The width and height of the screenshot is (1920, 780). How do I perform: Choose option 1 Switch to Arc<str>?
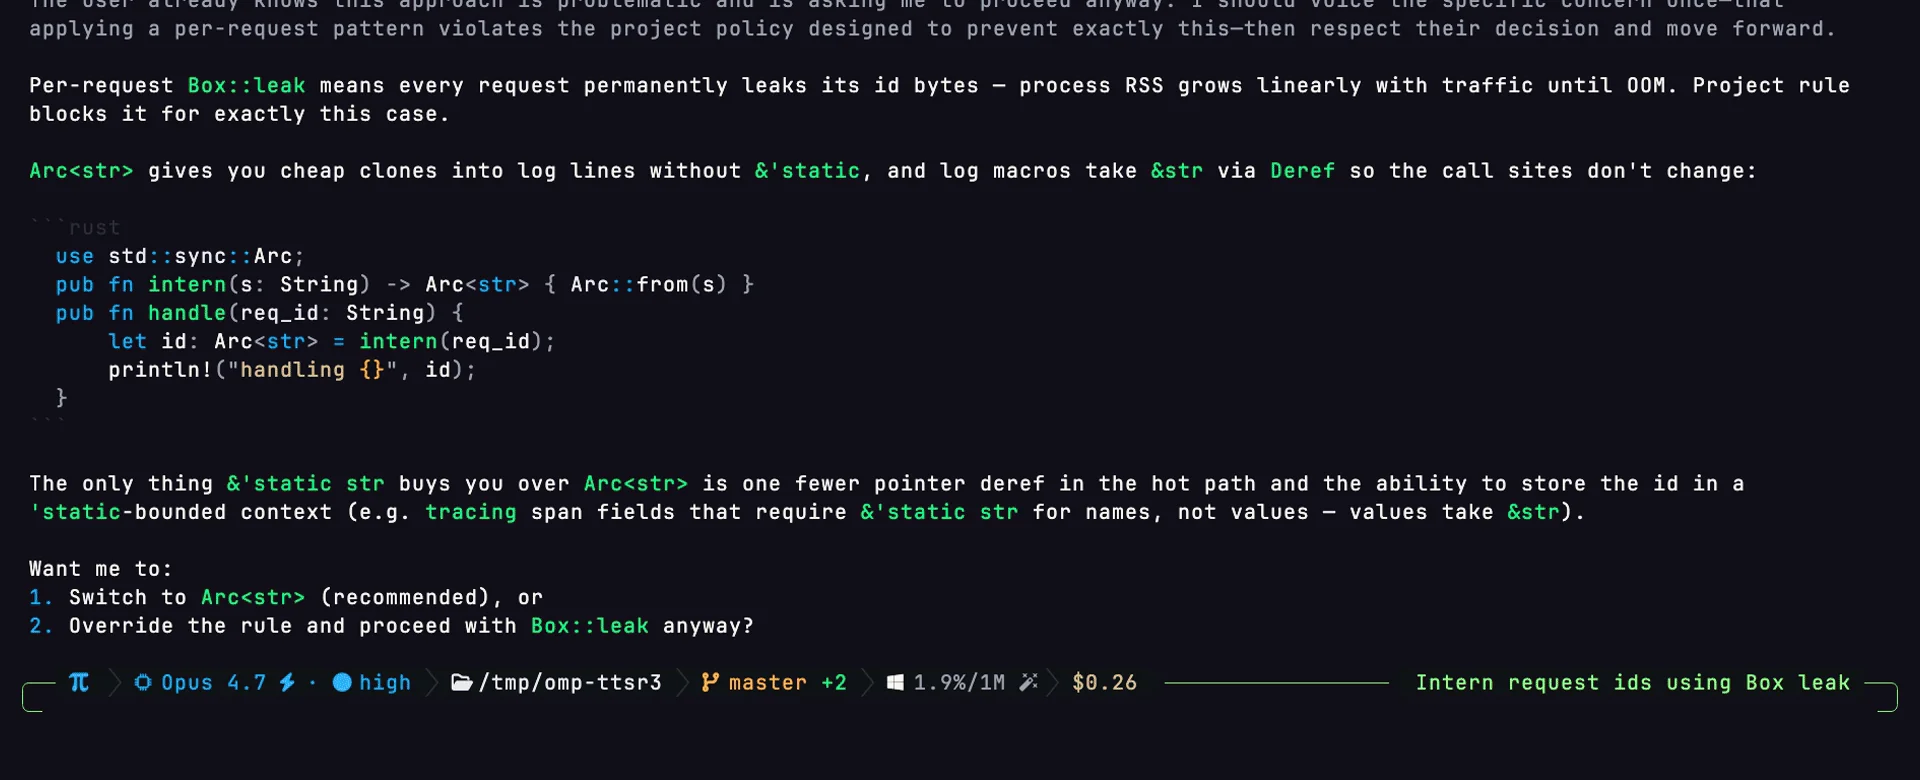[x=286, y=597]
